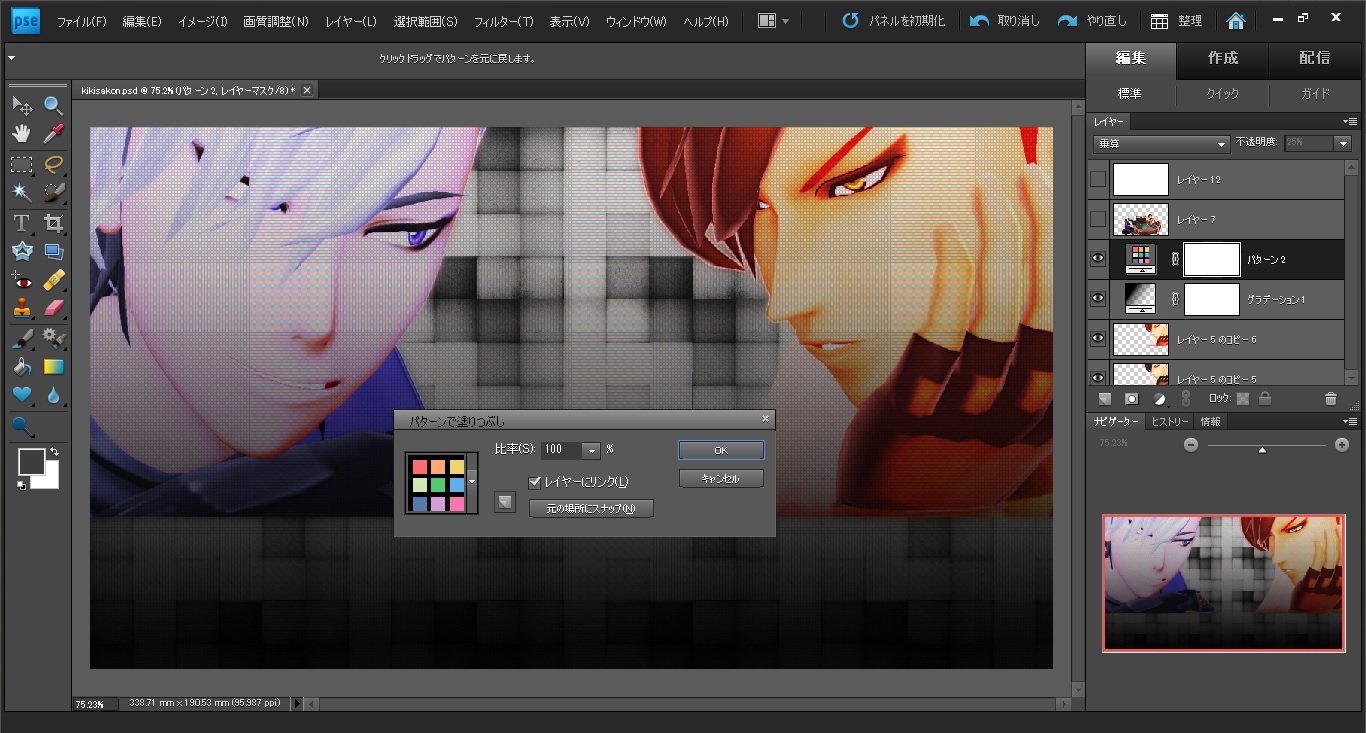Select the Brush tool
The height and width of the screenshot is (733, 1366).
[22, 338]
